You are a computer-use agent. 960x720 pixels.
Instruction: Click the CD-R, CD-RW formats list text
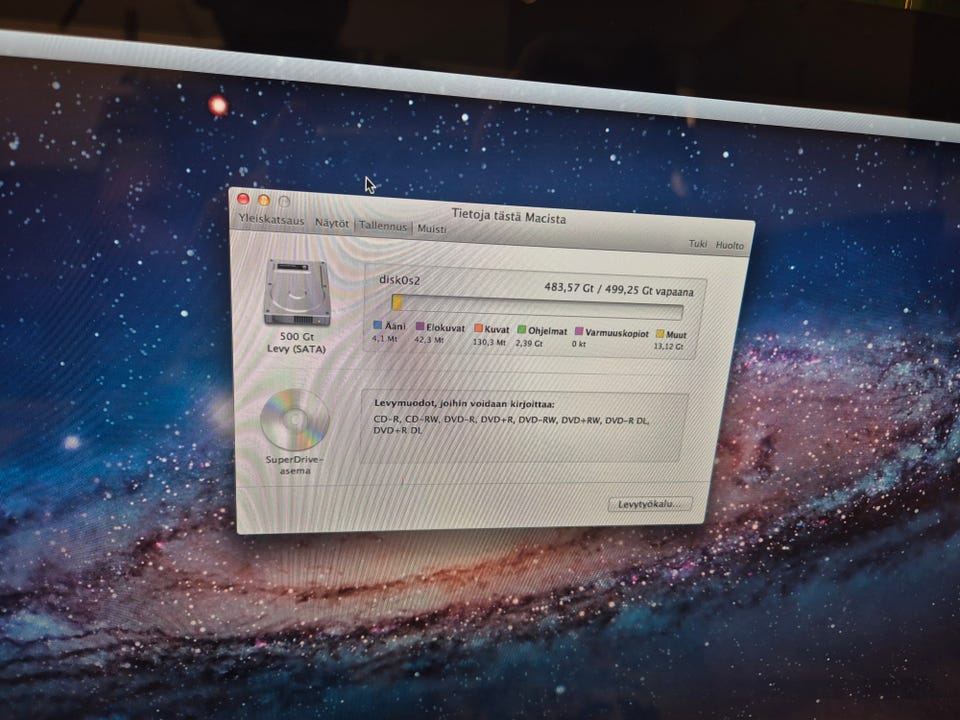click(x=511, y=425)
